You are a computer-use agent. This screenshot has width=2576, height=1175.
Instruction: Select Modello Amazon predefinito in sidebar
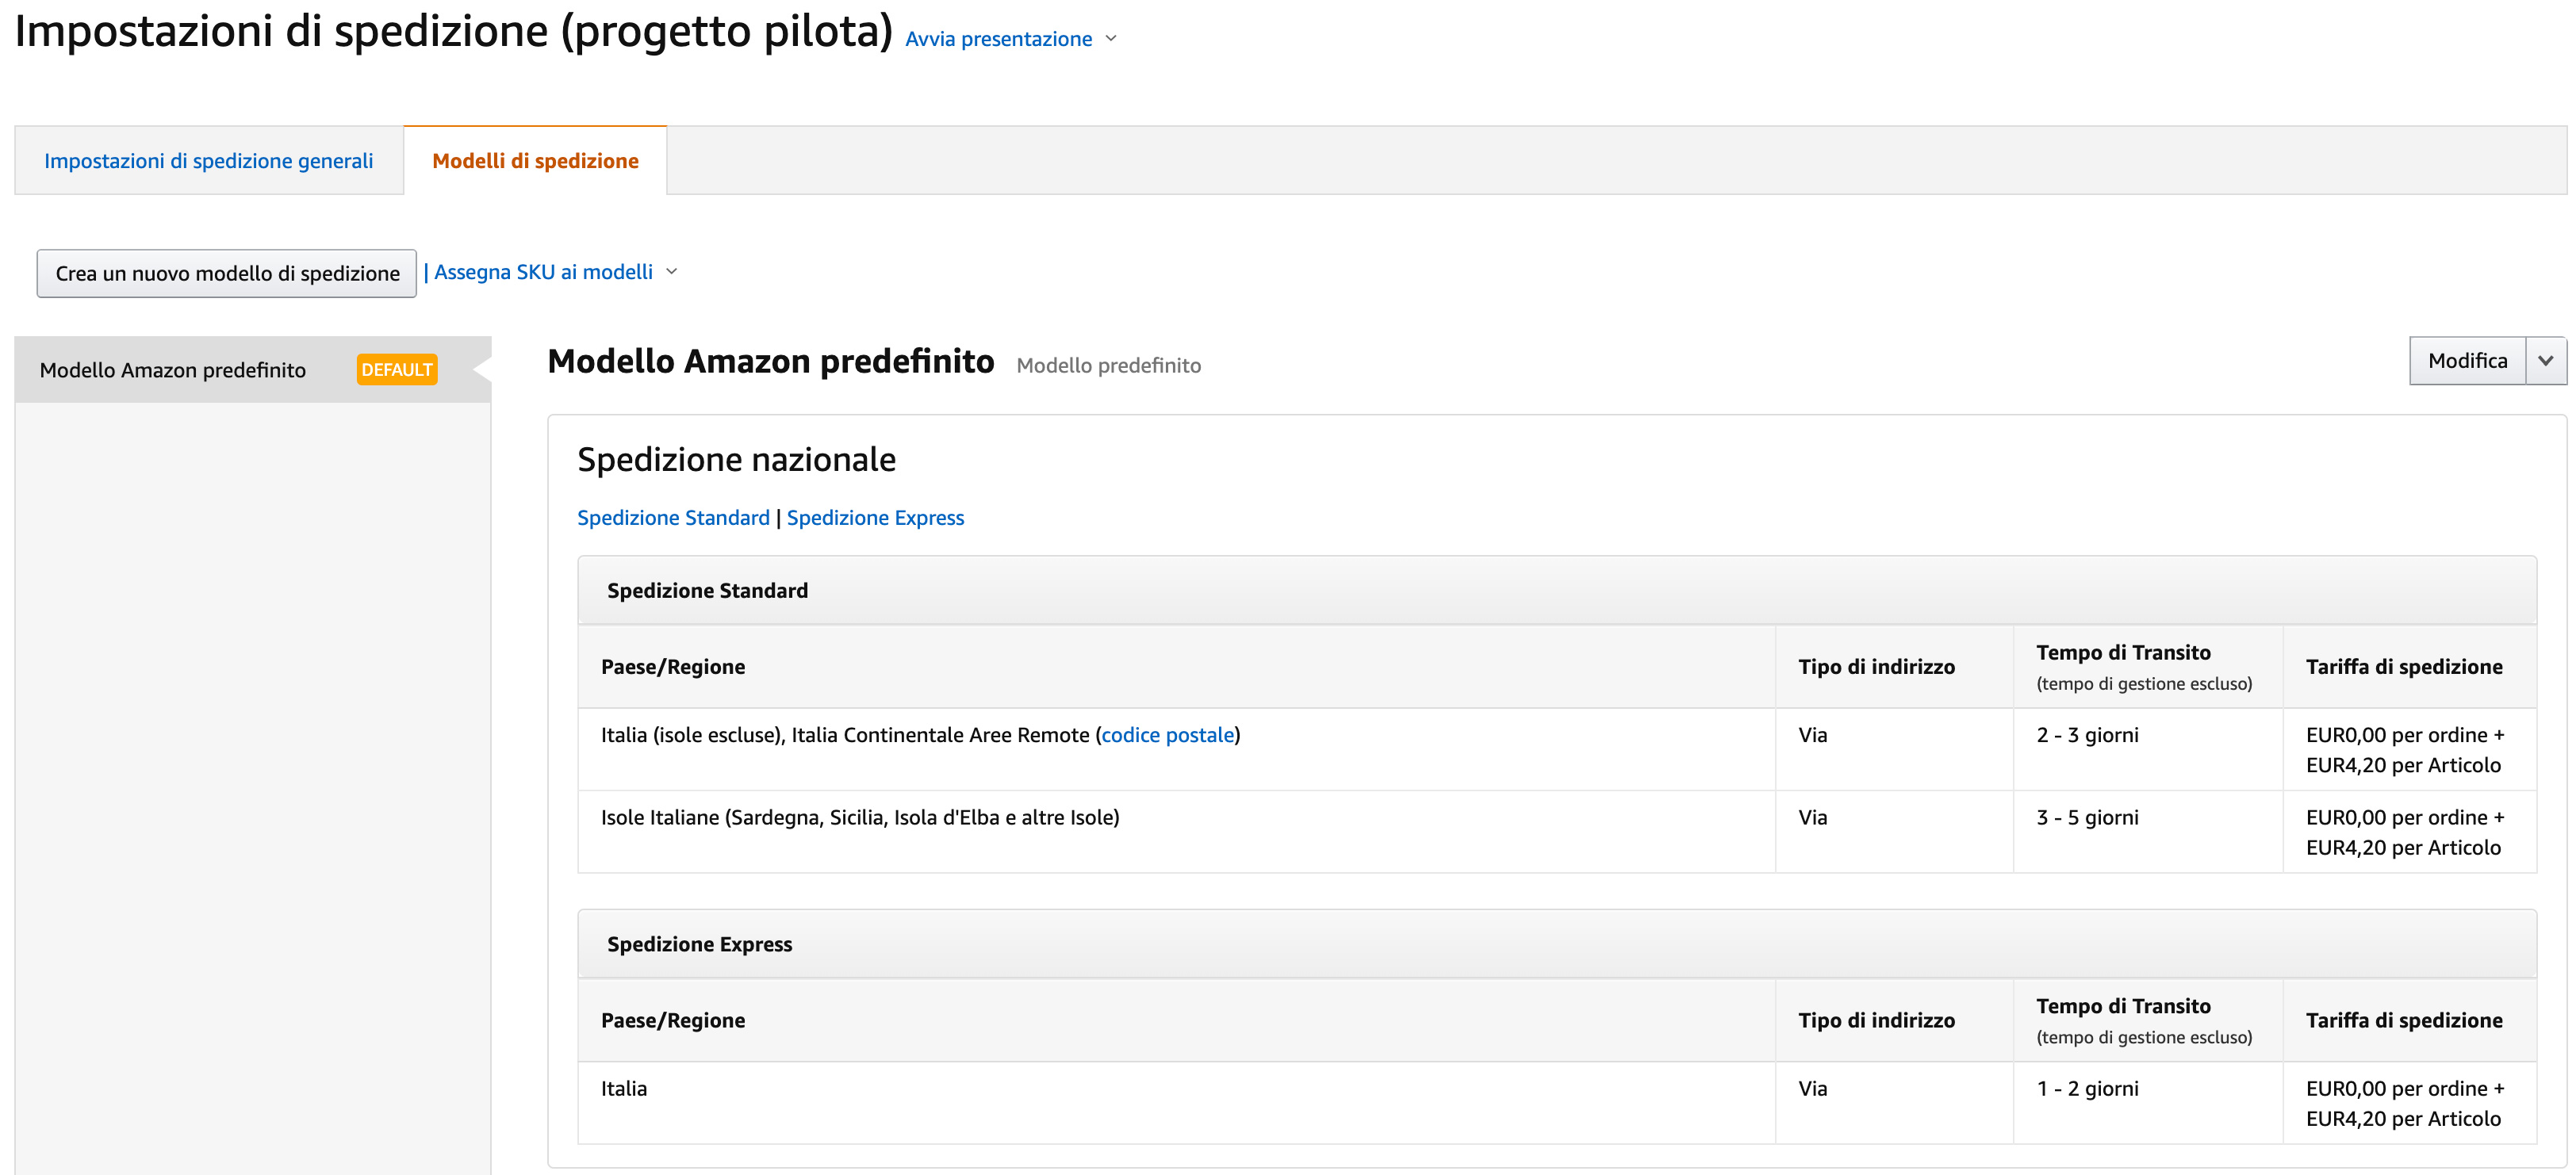point(173,370)
